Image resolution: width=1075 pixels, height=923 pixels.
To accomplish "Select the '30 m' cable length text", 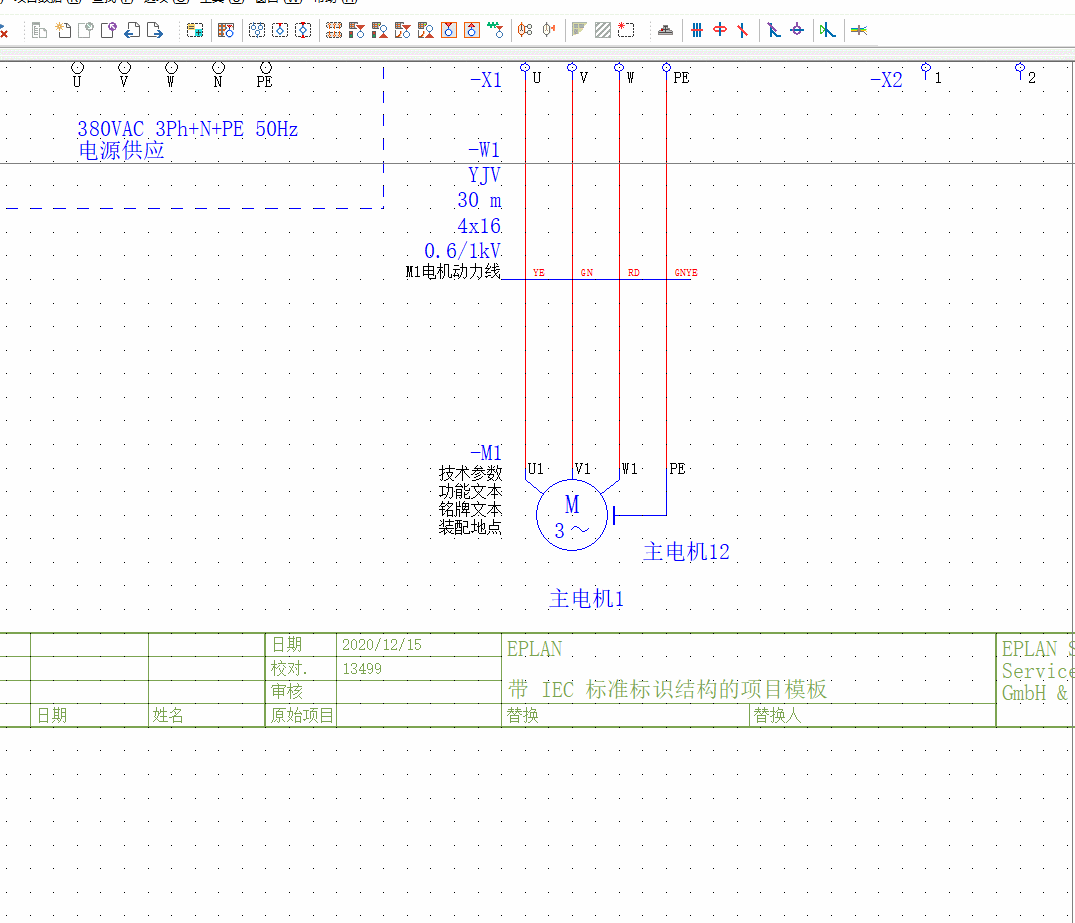I will click(x=479, y=200).
